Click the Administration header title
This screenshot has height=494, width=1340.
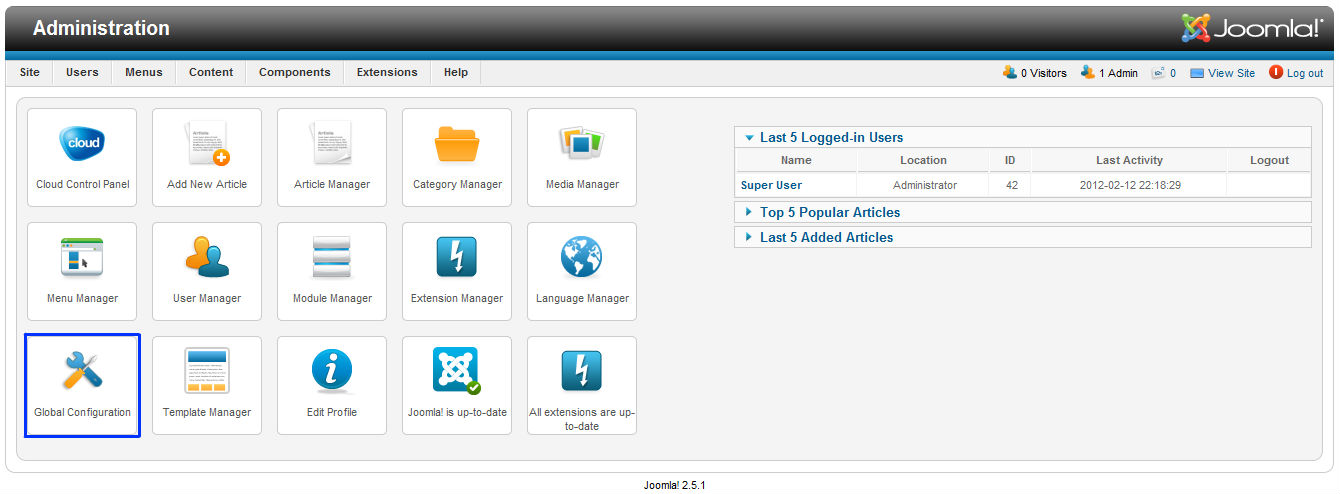101,28
